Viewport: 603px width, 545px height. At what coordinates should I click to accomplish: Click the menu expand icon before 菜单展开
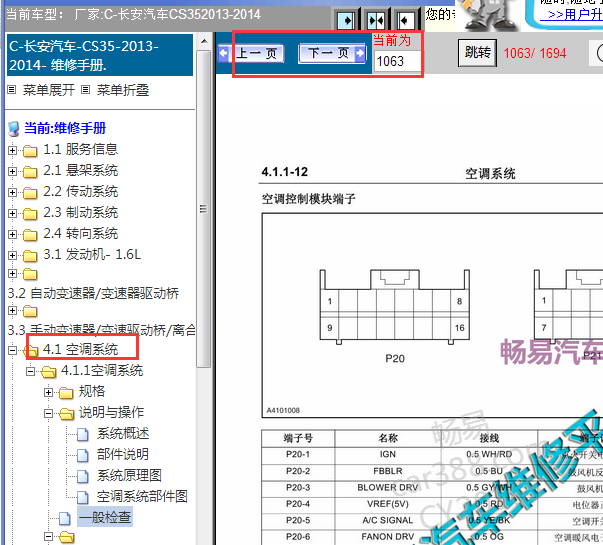pos(12,90)
